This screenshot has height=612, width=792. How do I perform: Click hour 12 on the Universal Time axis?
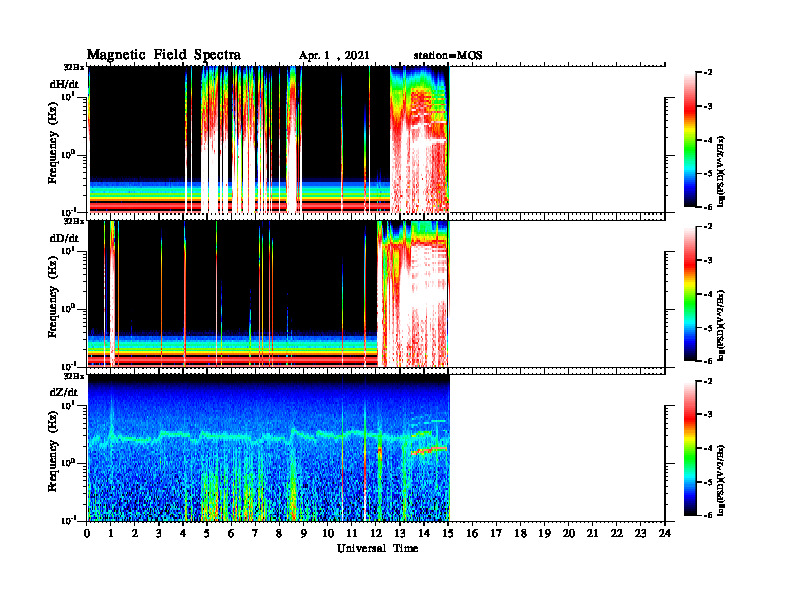pyautogui.click(x=376, y=533)
